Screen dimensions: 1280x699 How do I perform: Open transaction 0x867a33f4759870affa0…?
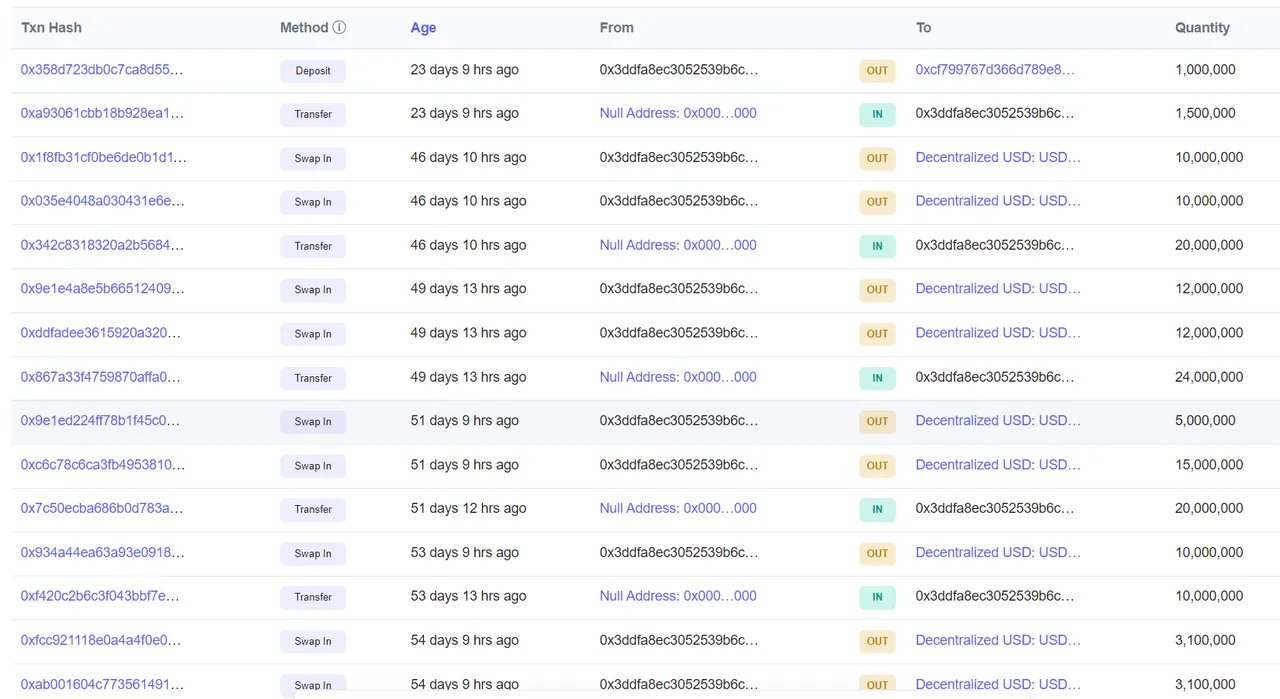point(101,377)
